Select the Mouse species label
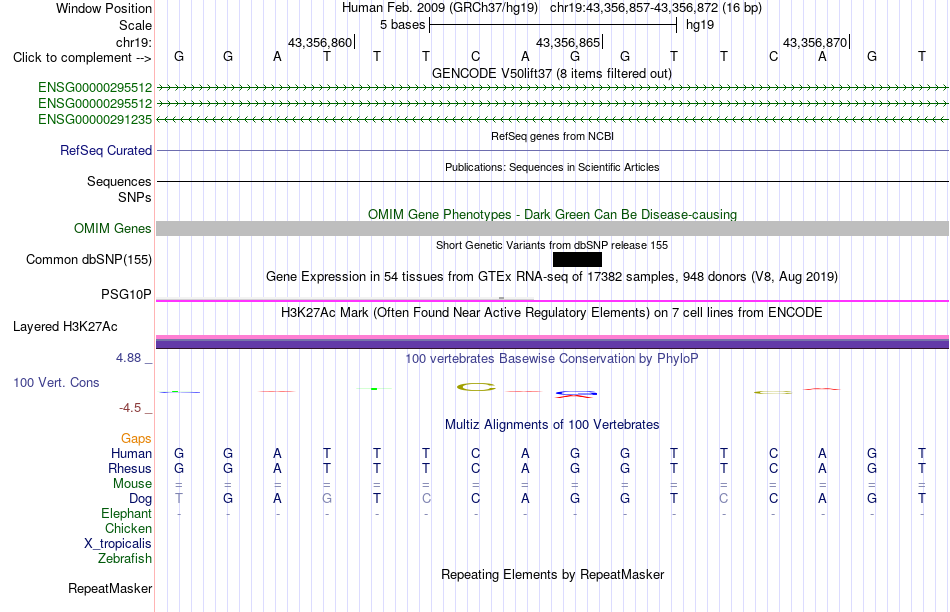The image size is (950, 612). coord(132,484)
